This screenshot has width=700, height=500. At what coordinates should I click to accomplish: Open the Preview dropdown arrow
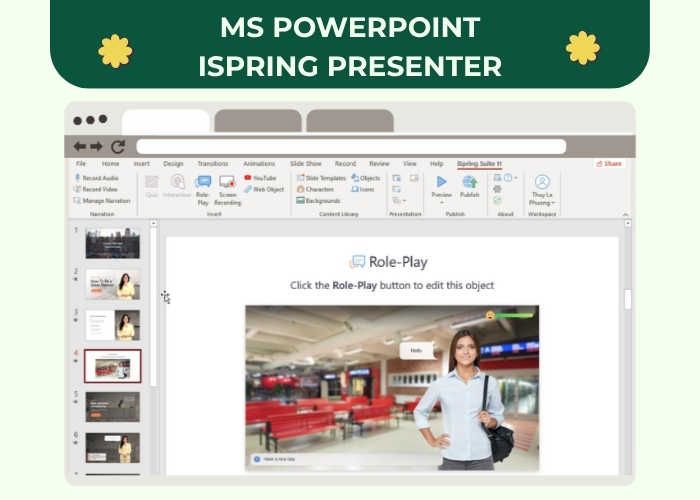click(x=442, y=203)
